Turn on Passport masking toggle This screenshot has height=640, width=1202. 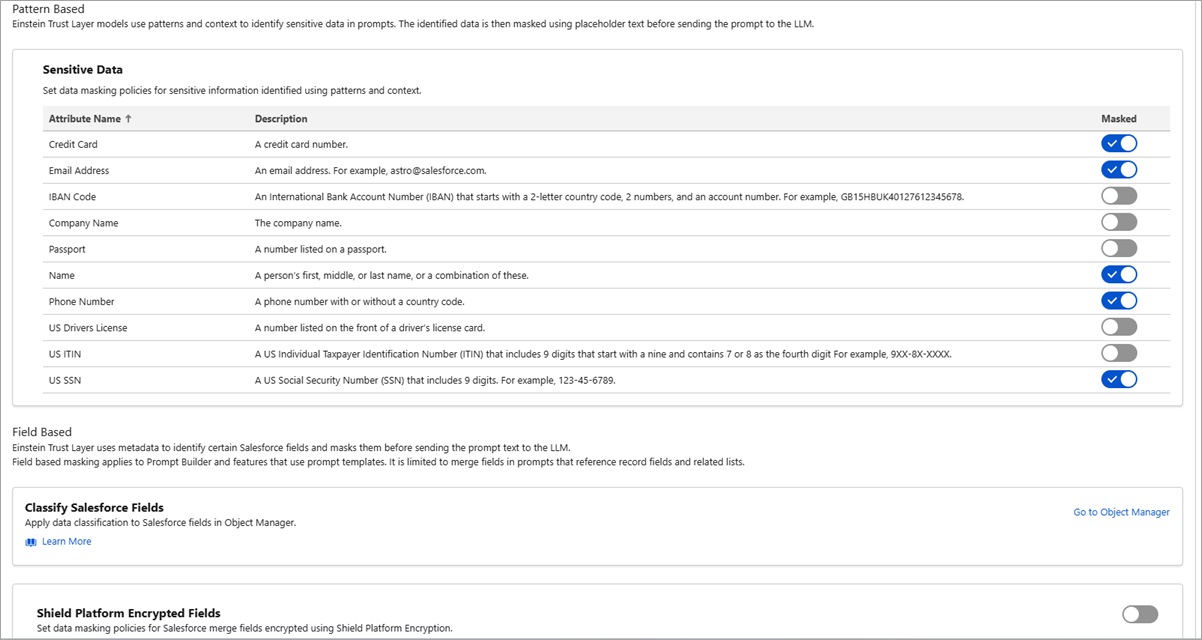1119,248
